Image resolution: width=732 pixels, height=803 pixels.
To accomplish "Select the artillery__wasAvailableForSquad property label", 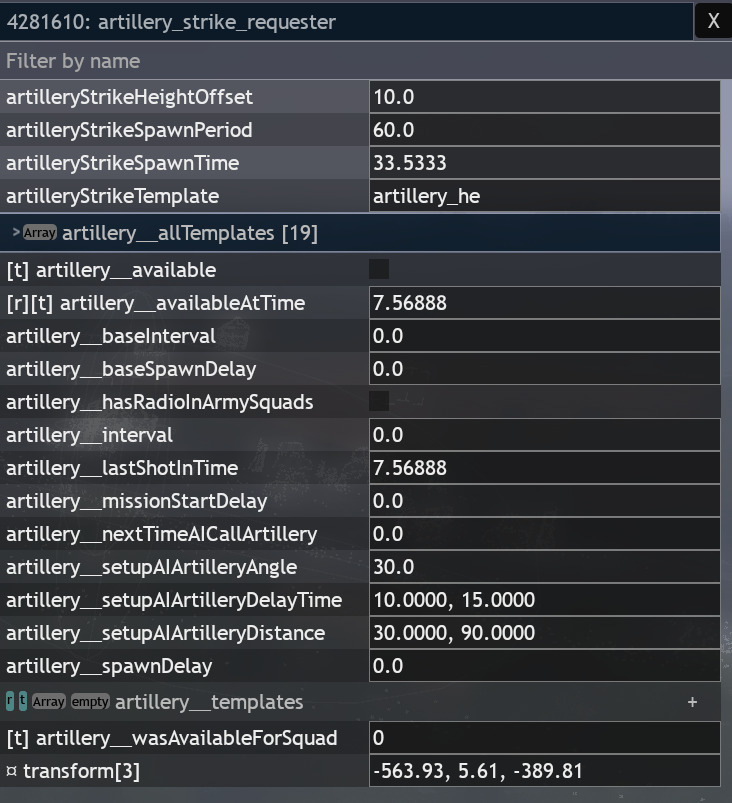I will tap(171, 738).
